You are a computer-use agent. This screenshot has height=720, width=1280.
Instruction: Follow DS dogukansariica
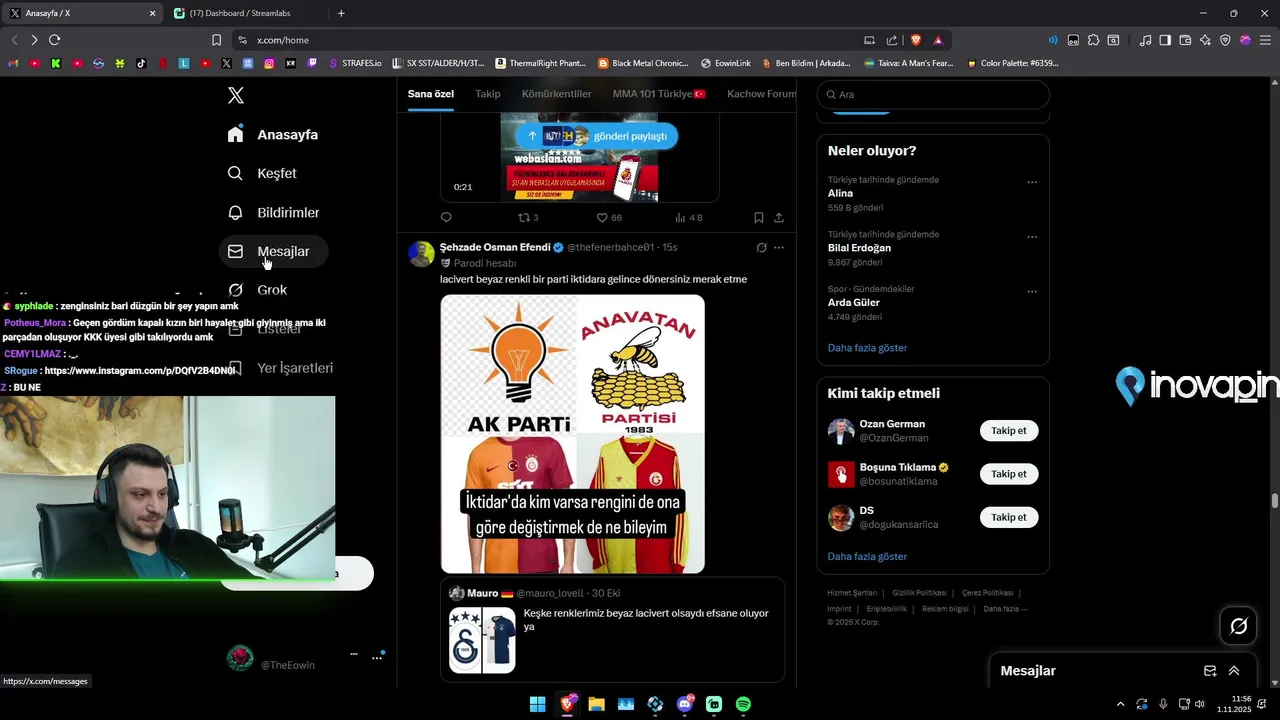point(1009,517)
